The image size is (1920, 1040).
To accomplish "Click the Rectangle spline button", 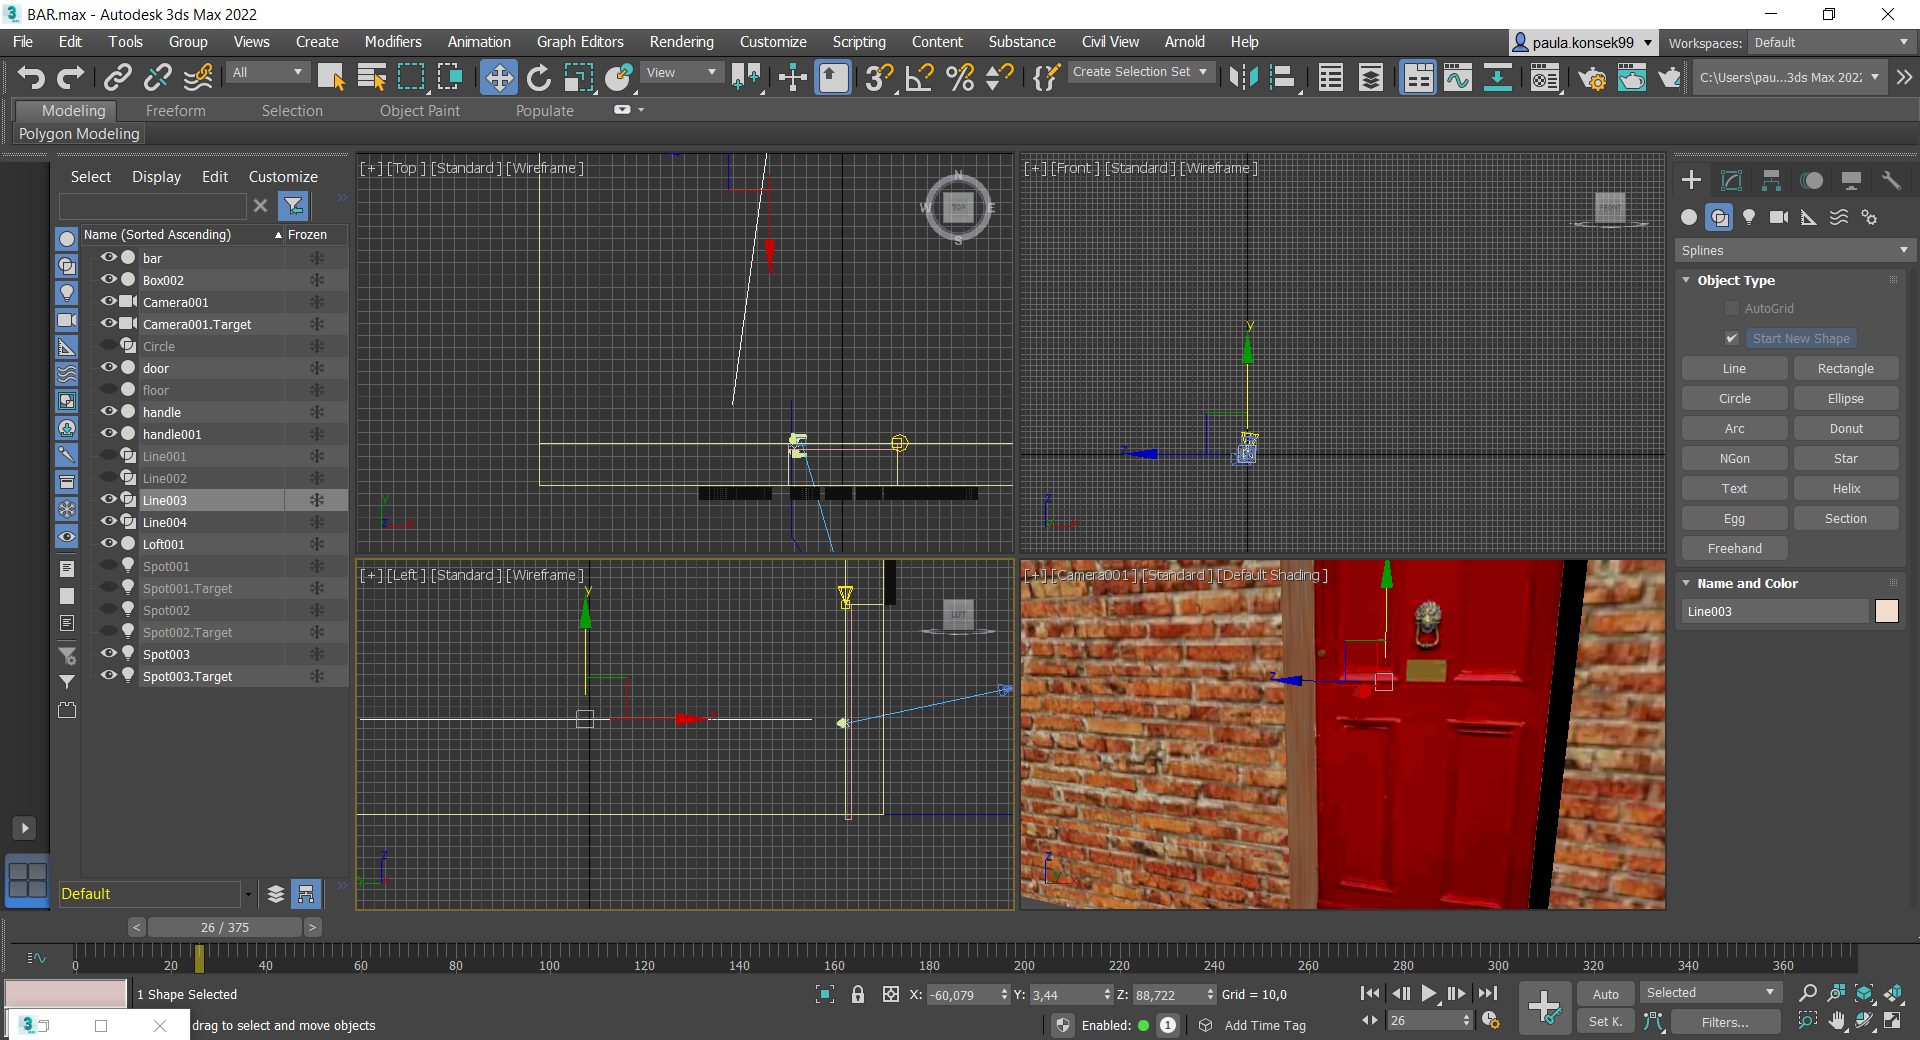I will coord(1845,369).
